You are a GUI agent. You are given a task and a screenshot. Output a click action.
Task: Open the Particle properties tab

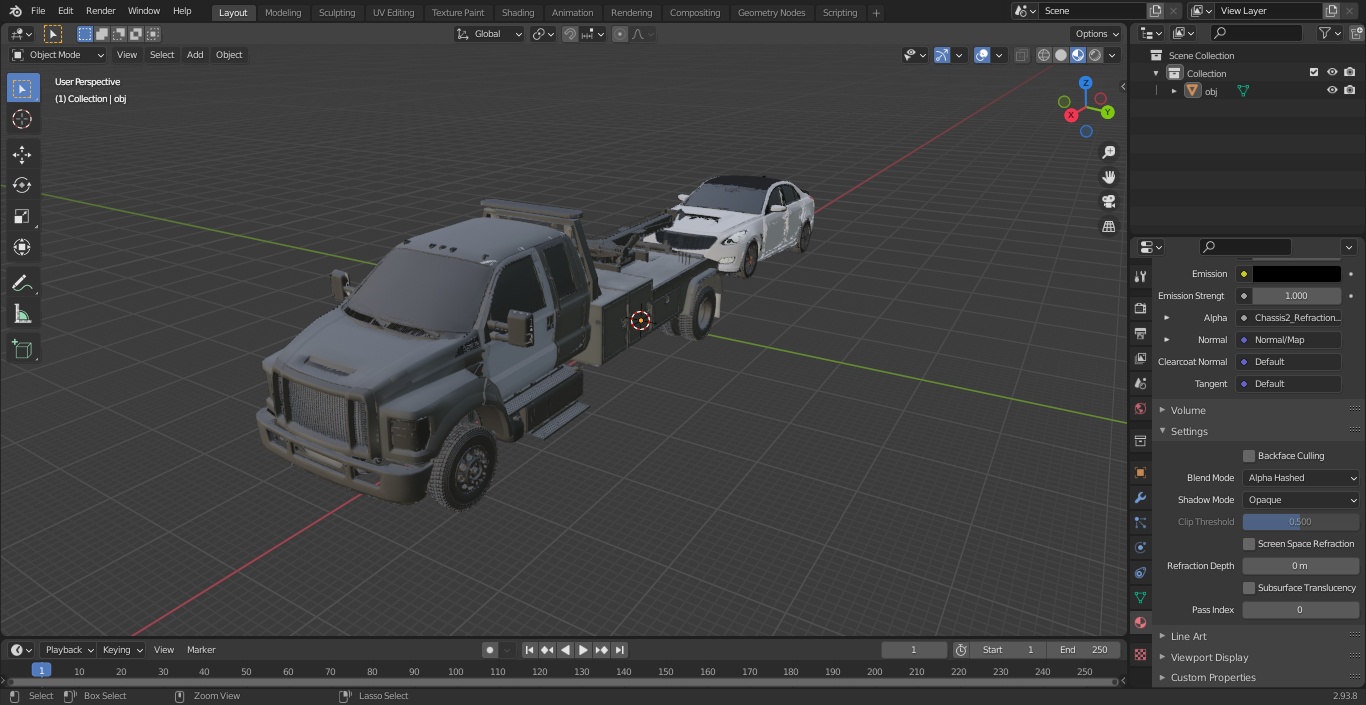1140,522
